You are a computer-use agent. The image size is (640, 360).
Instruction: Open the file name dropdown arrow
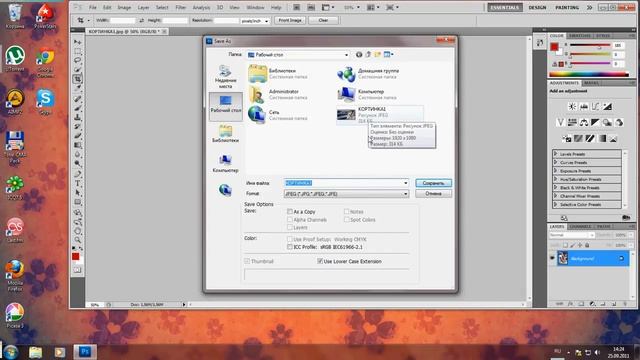click(x=405, y=183)
